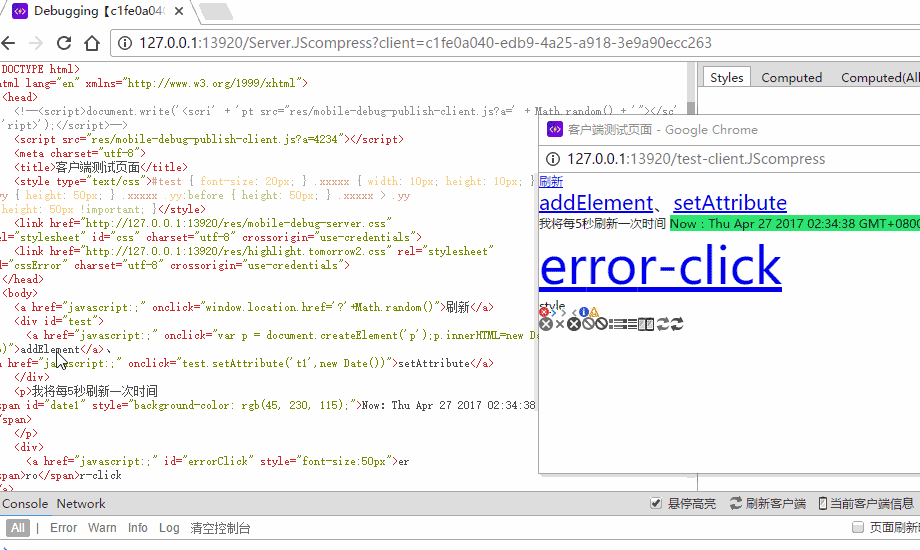Screen dimensions: 920x550
Task: Click the blue right chevron icon
Action: pyautogui.click(x=553, y=313)
